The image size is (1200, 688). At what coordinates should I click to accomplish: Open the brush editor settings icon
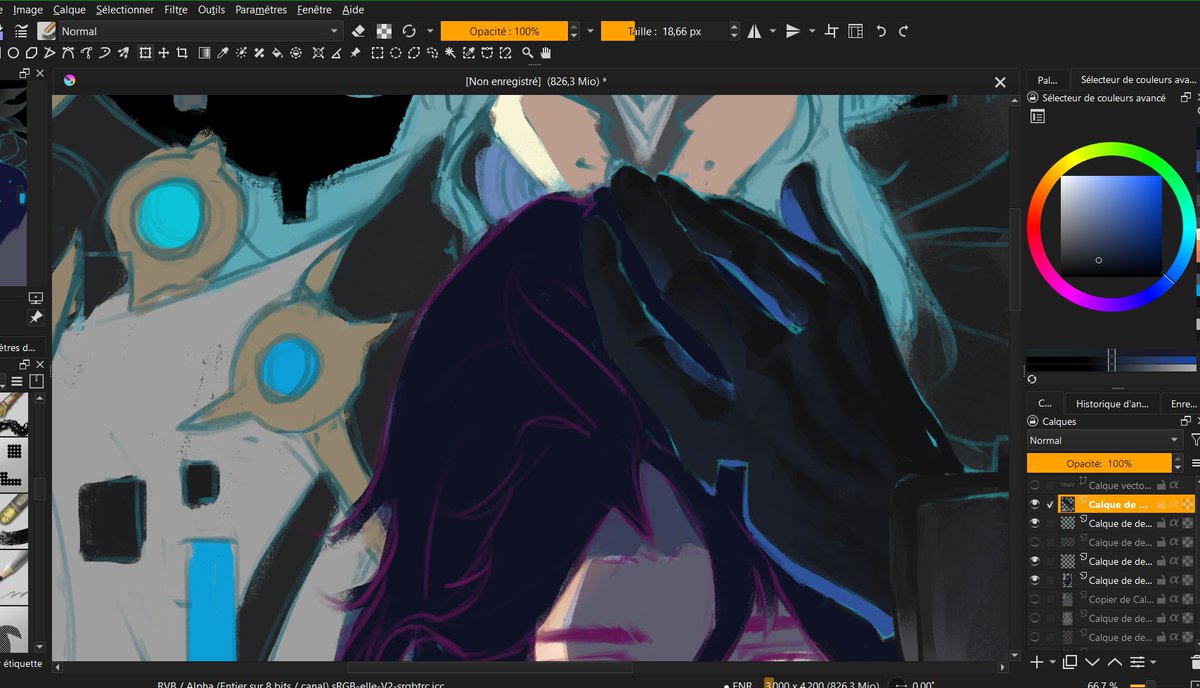click(21, 31)
